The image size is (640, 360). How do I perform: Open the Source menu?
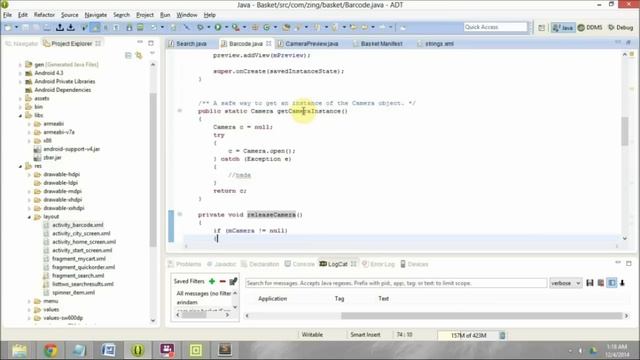[69, 15]
